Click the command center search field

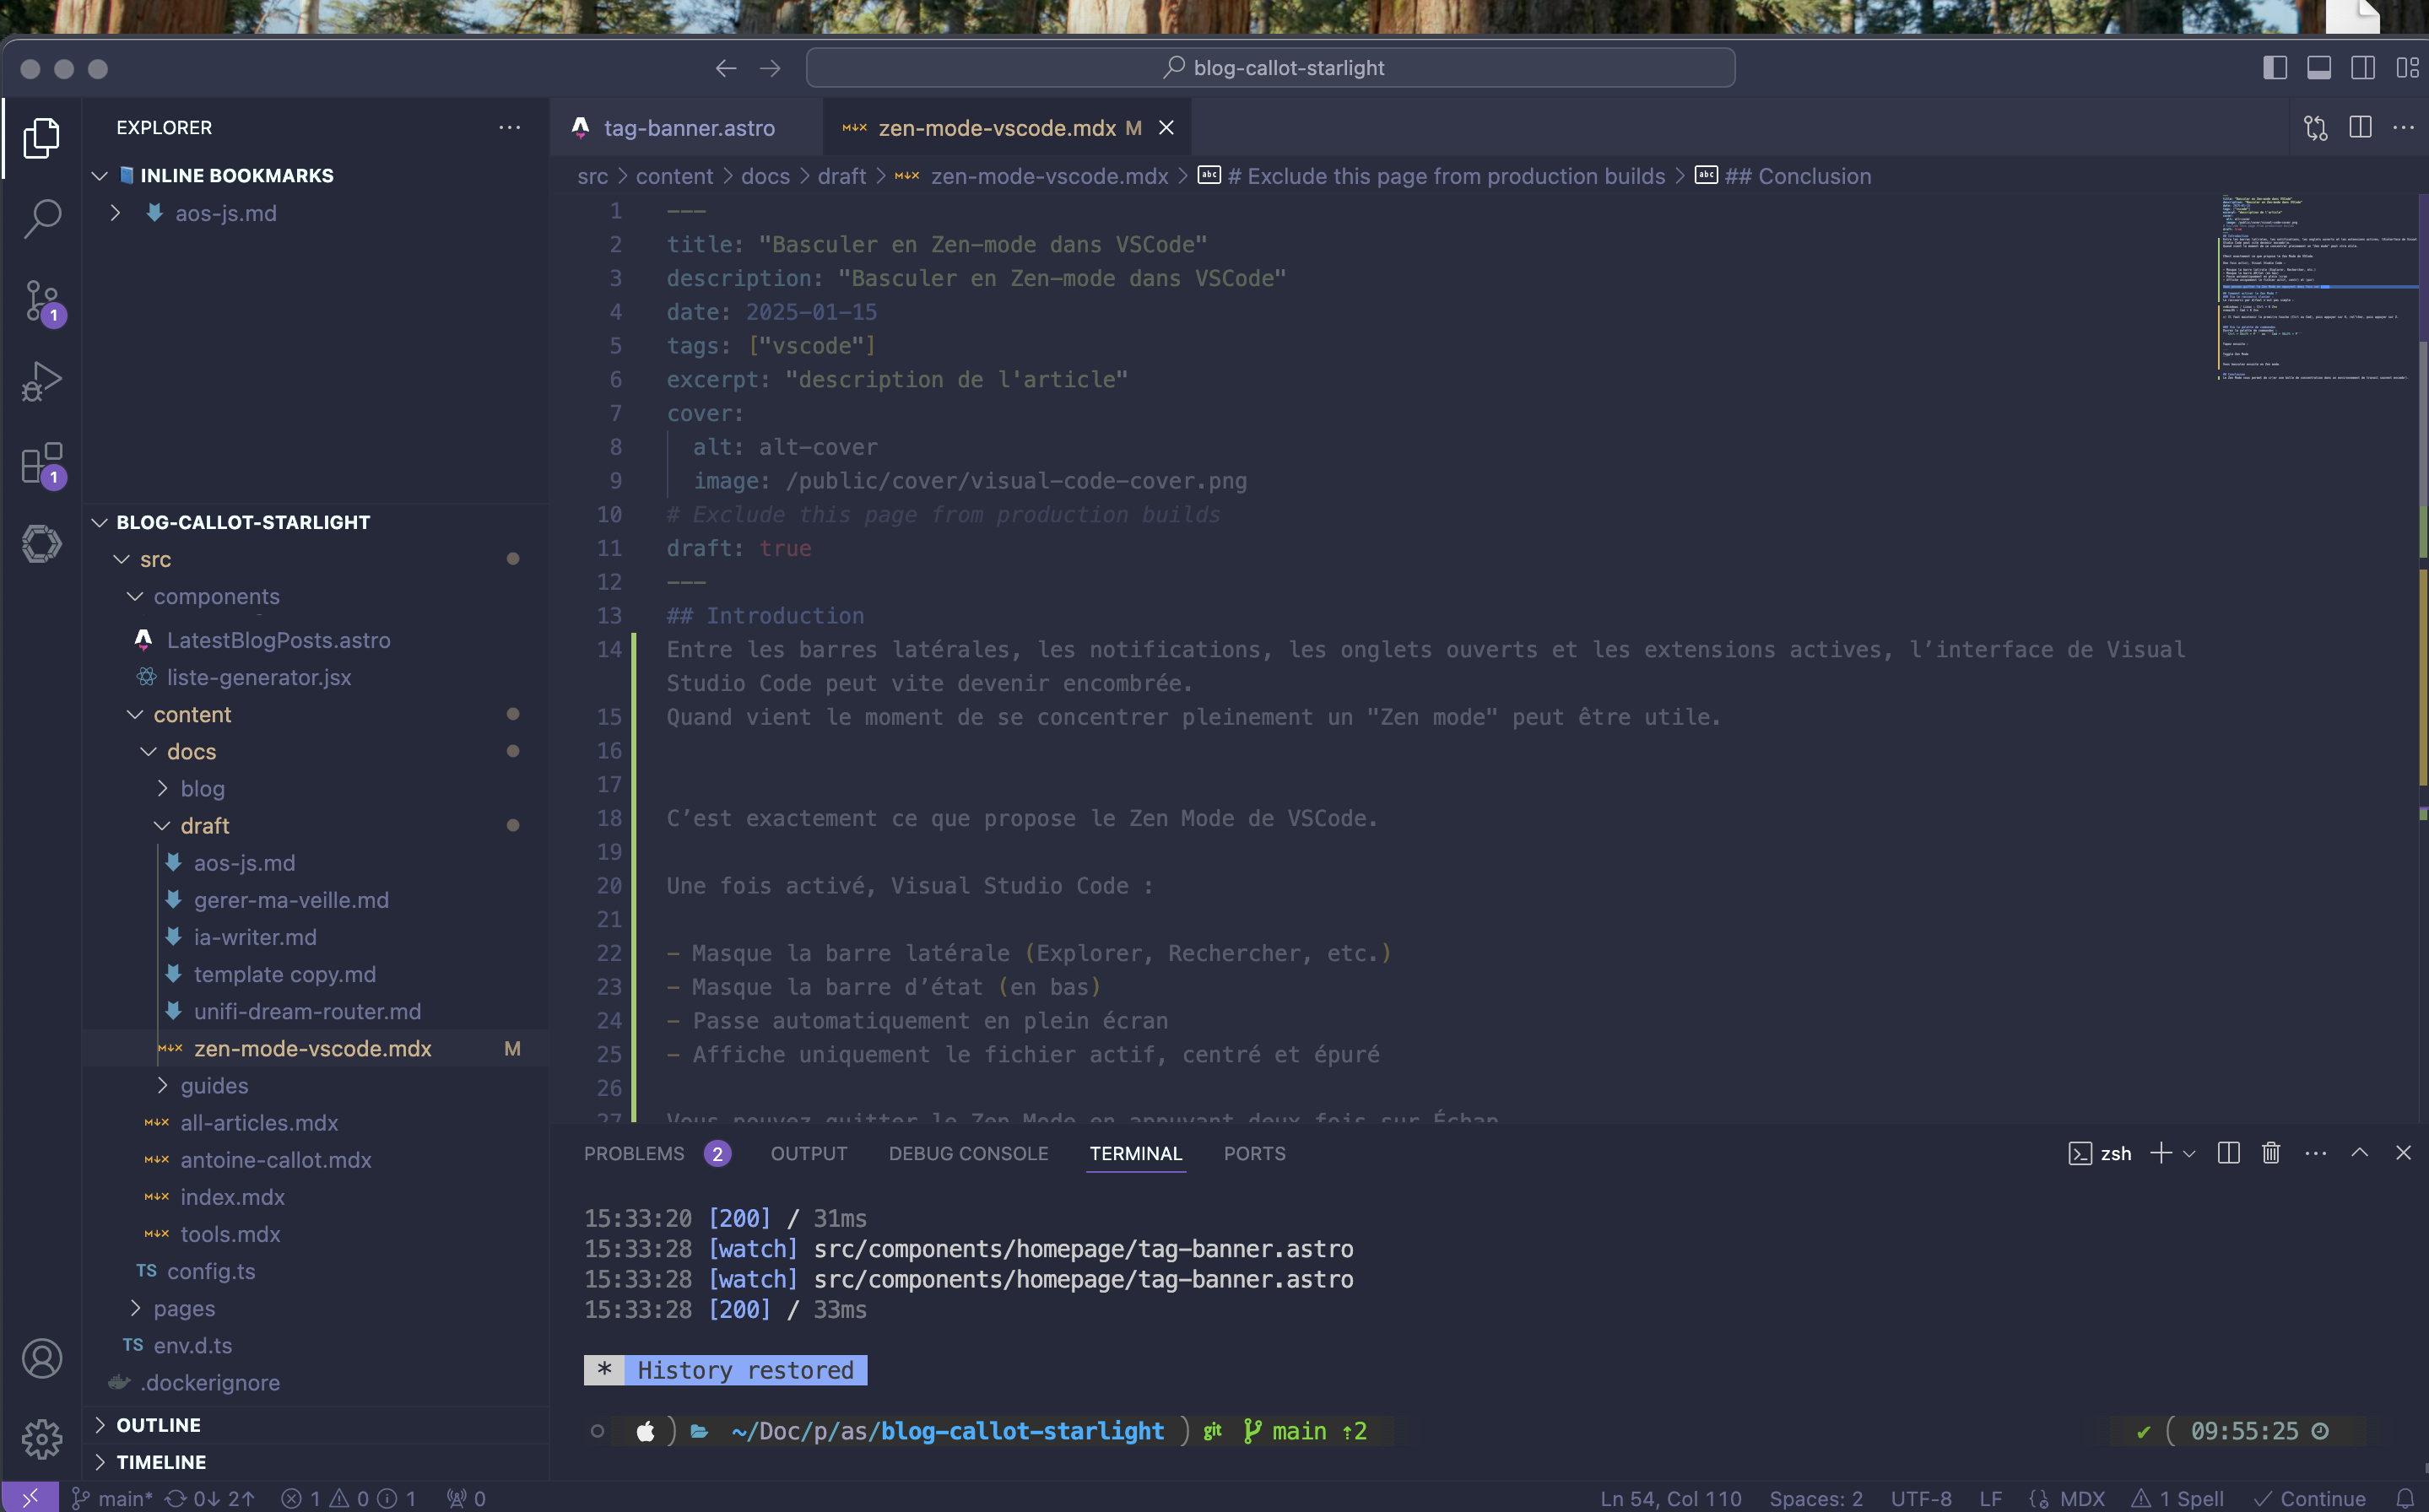pos(1270,68)
